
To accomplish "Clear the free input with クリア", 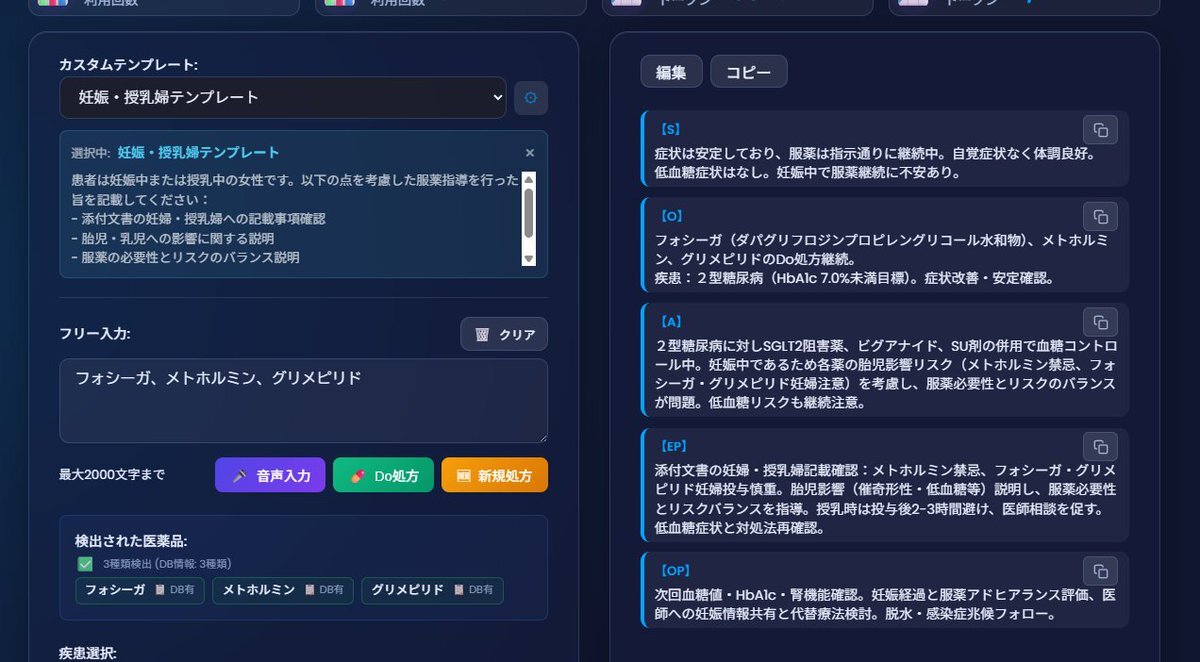I will (x=504, y=334).
